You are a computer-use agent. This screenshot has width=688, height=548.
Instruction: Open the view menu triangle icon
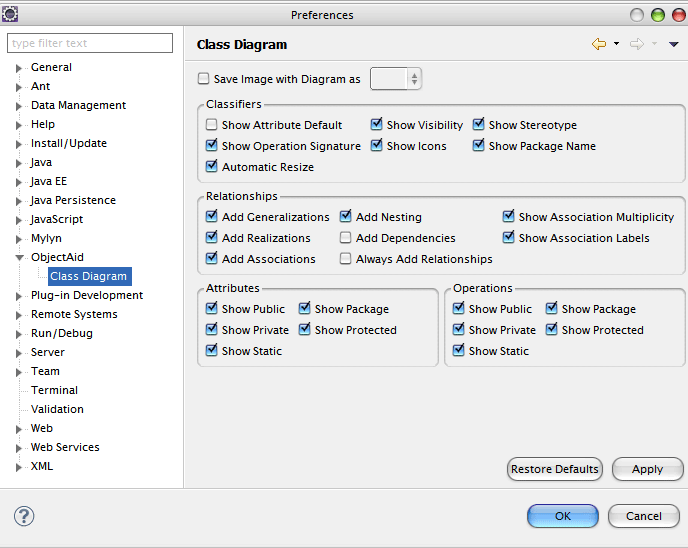[674, 45]
